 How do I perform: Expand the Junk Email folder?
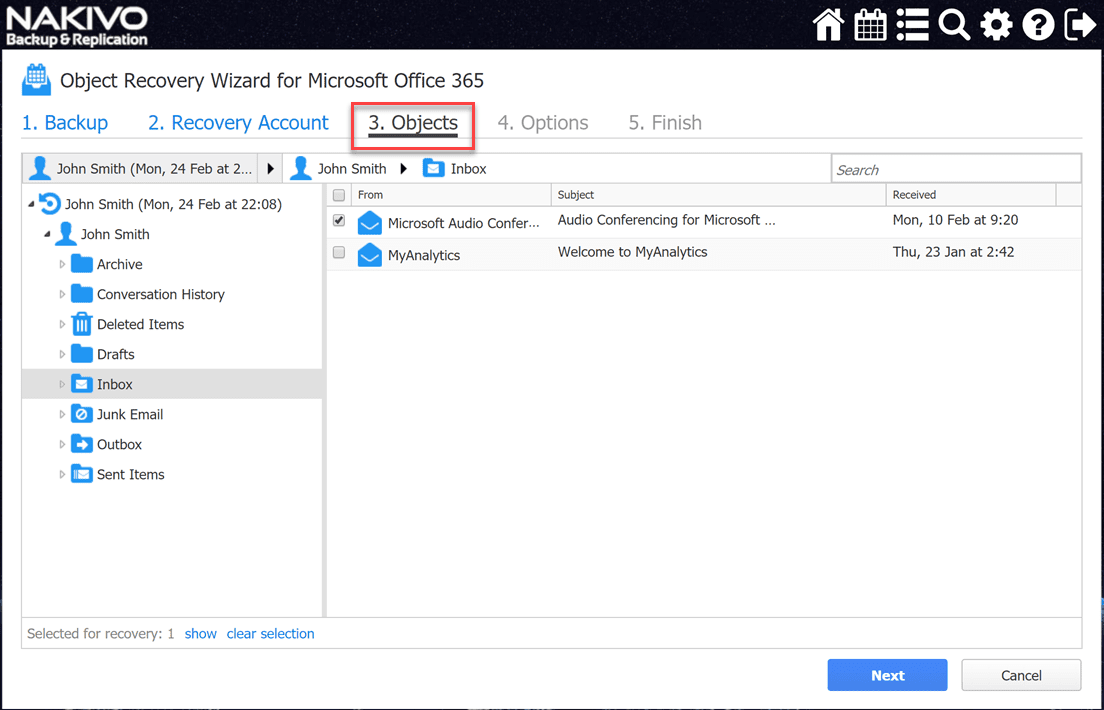point(62,414)
